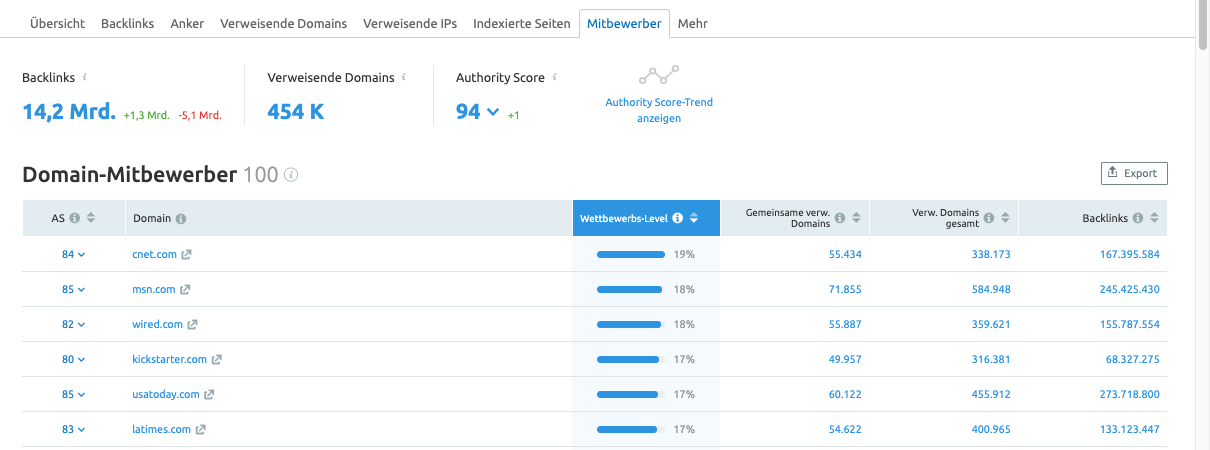Select the Mitbewerber tab

[624, 23]
